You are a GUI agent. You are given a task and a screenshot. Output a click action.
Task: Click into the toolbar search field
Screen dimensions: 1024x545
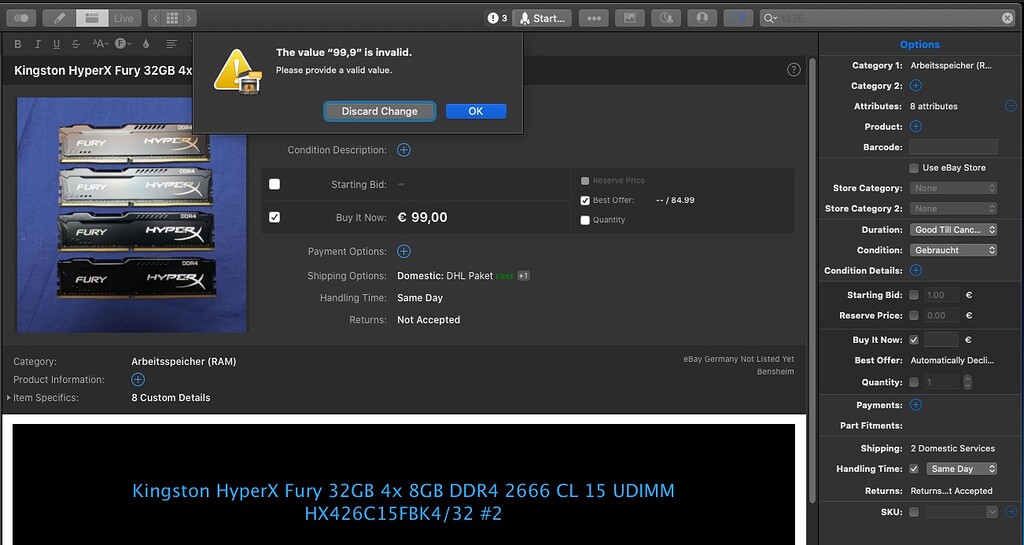tap(888, 18)
